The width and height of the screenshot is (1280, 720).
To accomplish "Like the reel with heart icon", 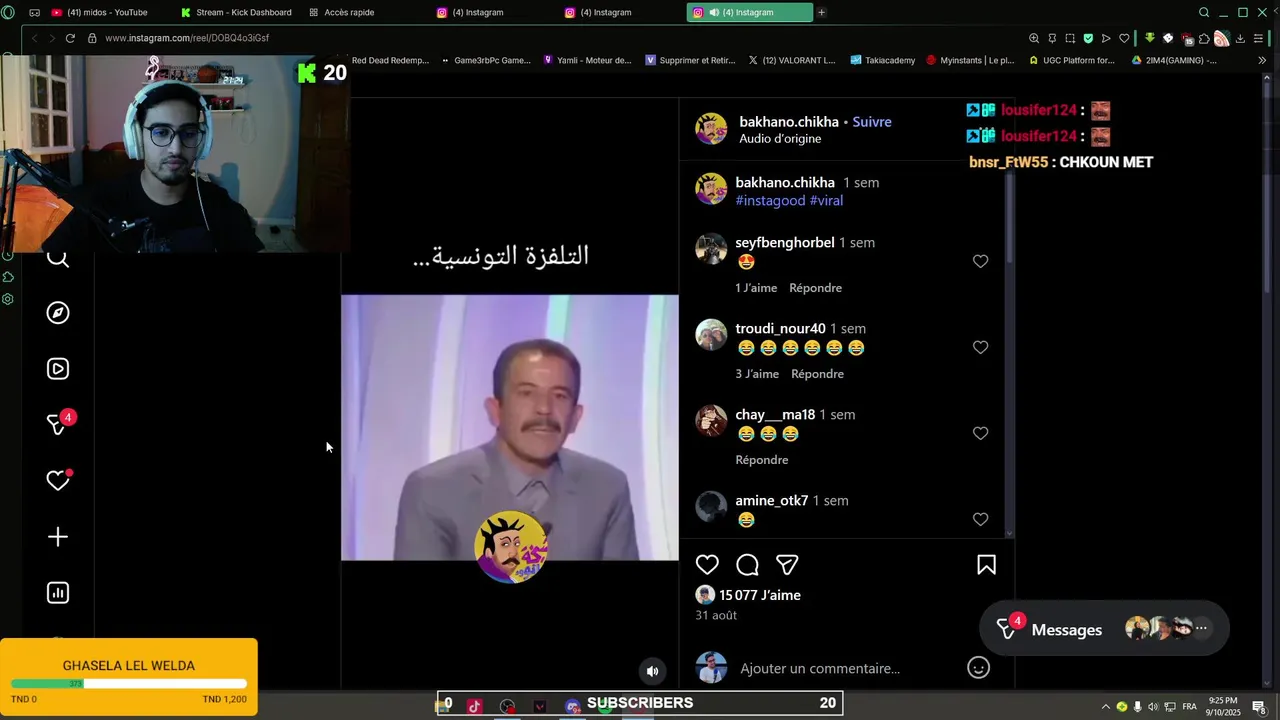I will [707, 565].
